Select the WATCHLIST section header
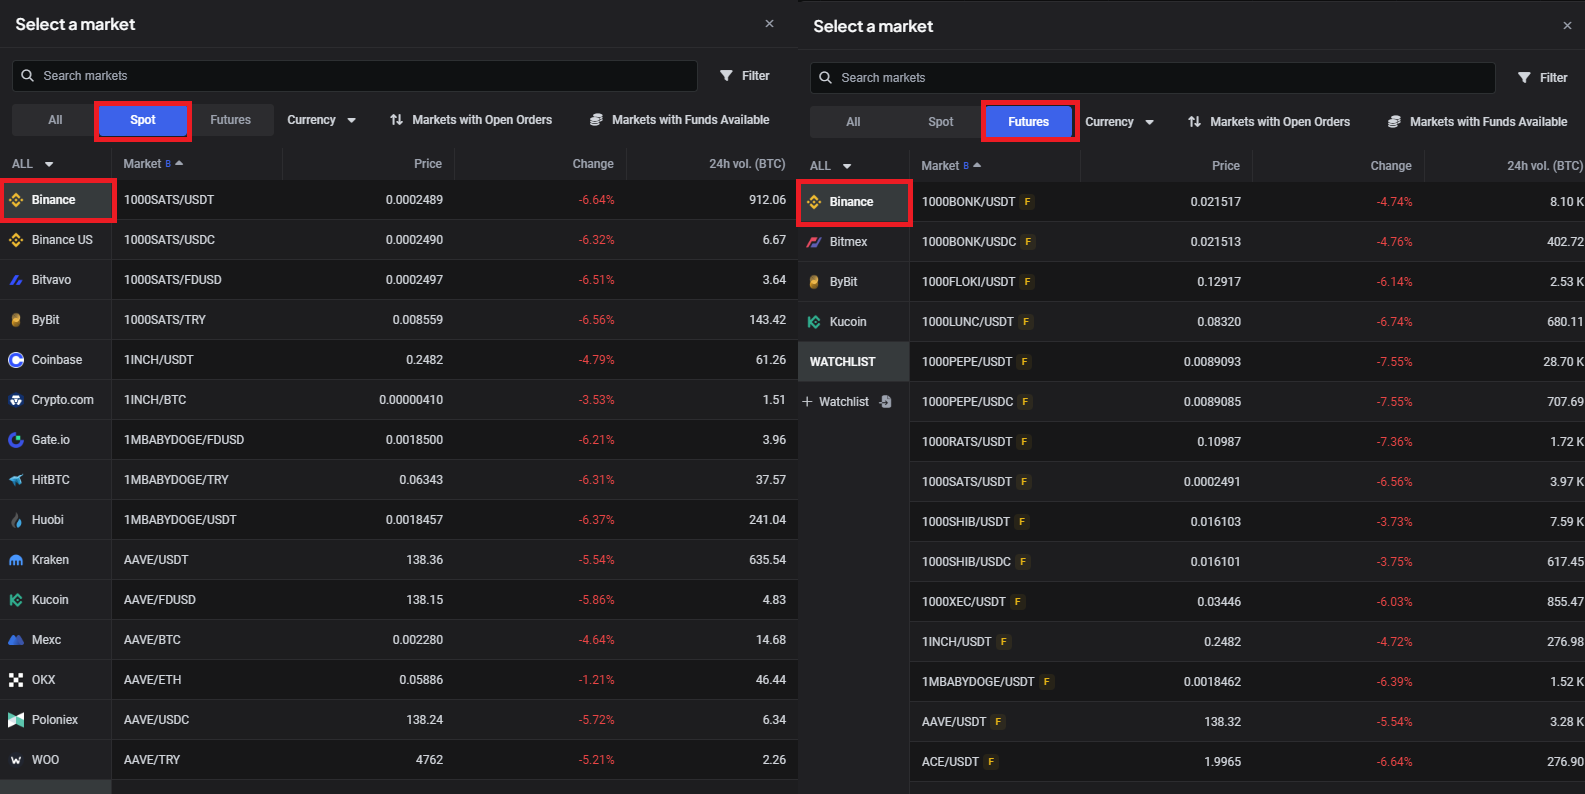Viewport: 1585px width, 794px height. (x=853, y=362)
